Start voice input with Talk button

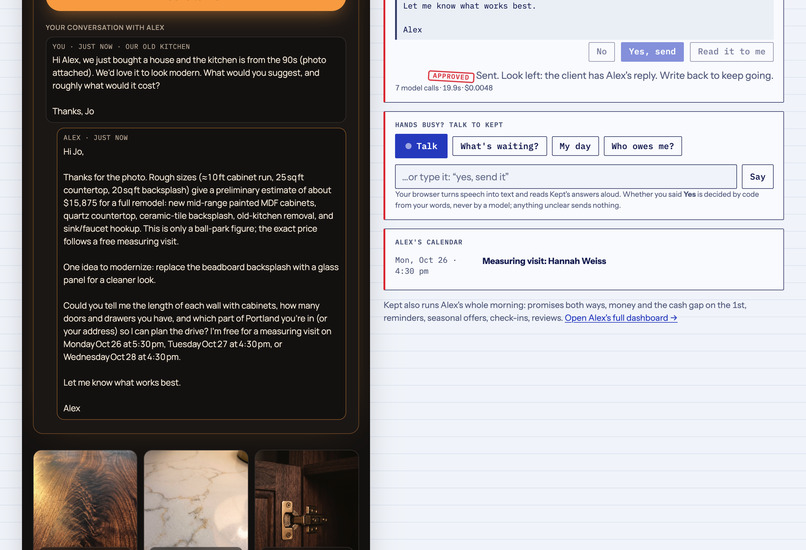pos(421,146)
